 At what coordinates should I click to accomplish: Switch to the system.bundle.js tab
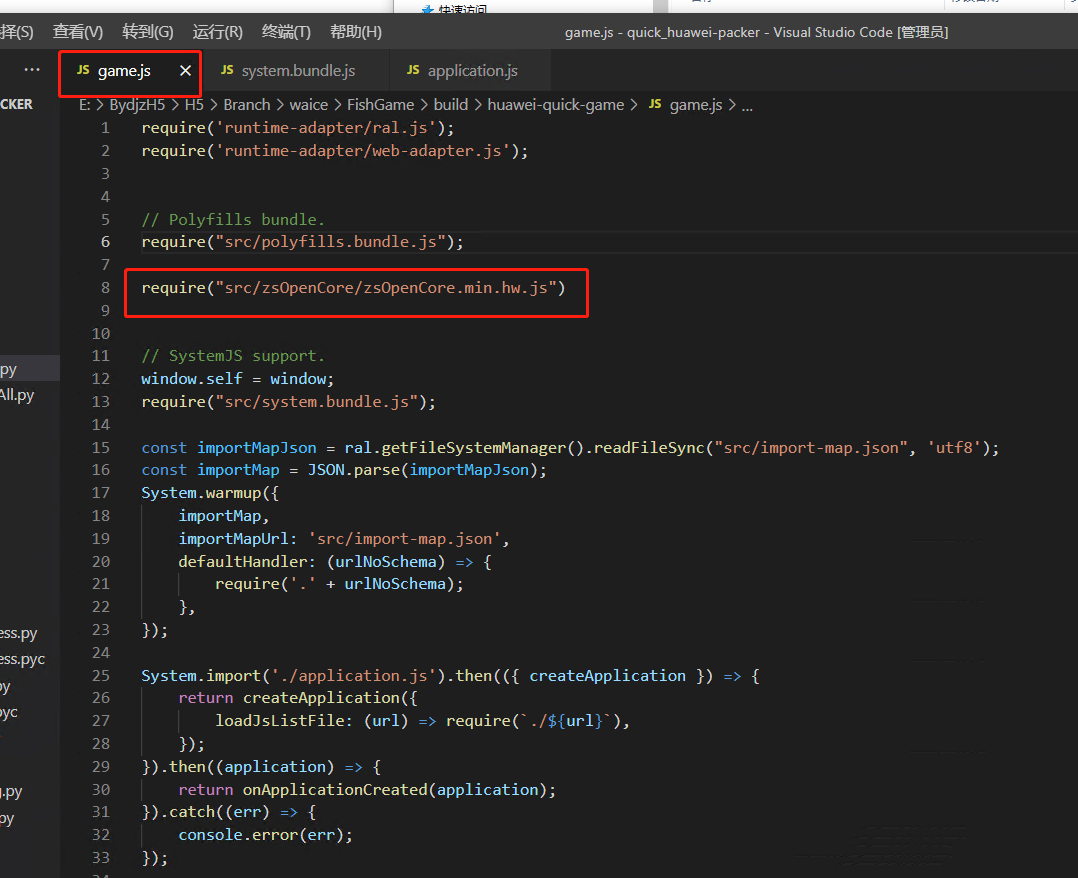coord(297,71)
